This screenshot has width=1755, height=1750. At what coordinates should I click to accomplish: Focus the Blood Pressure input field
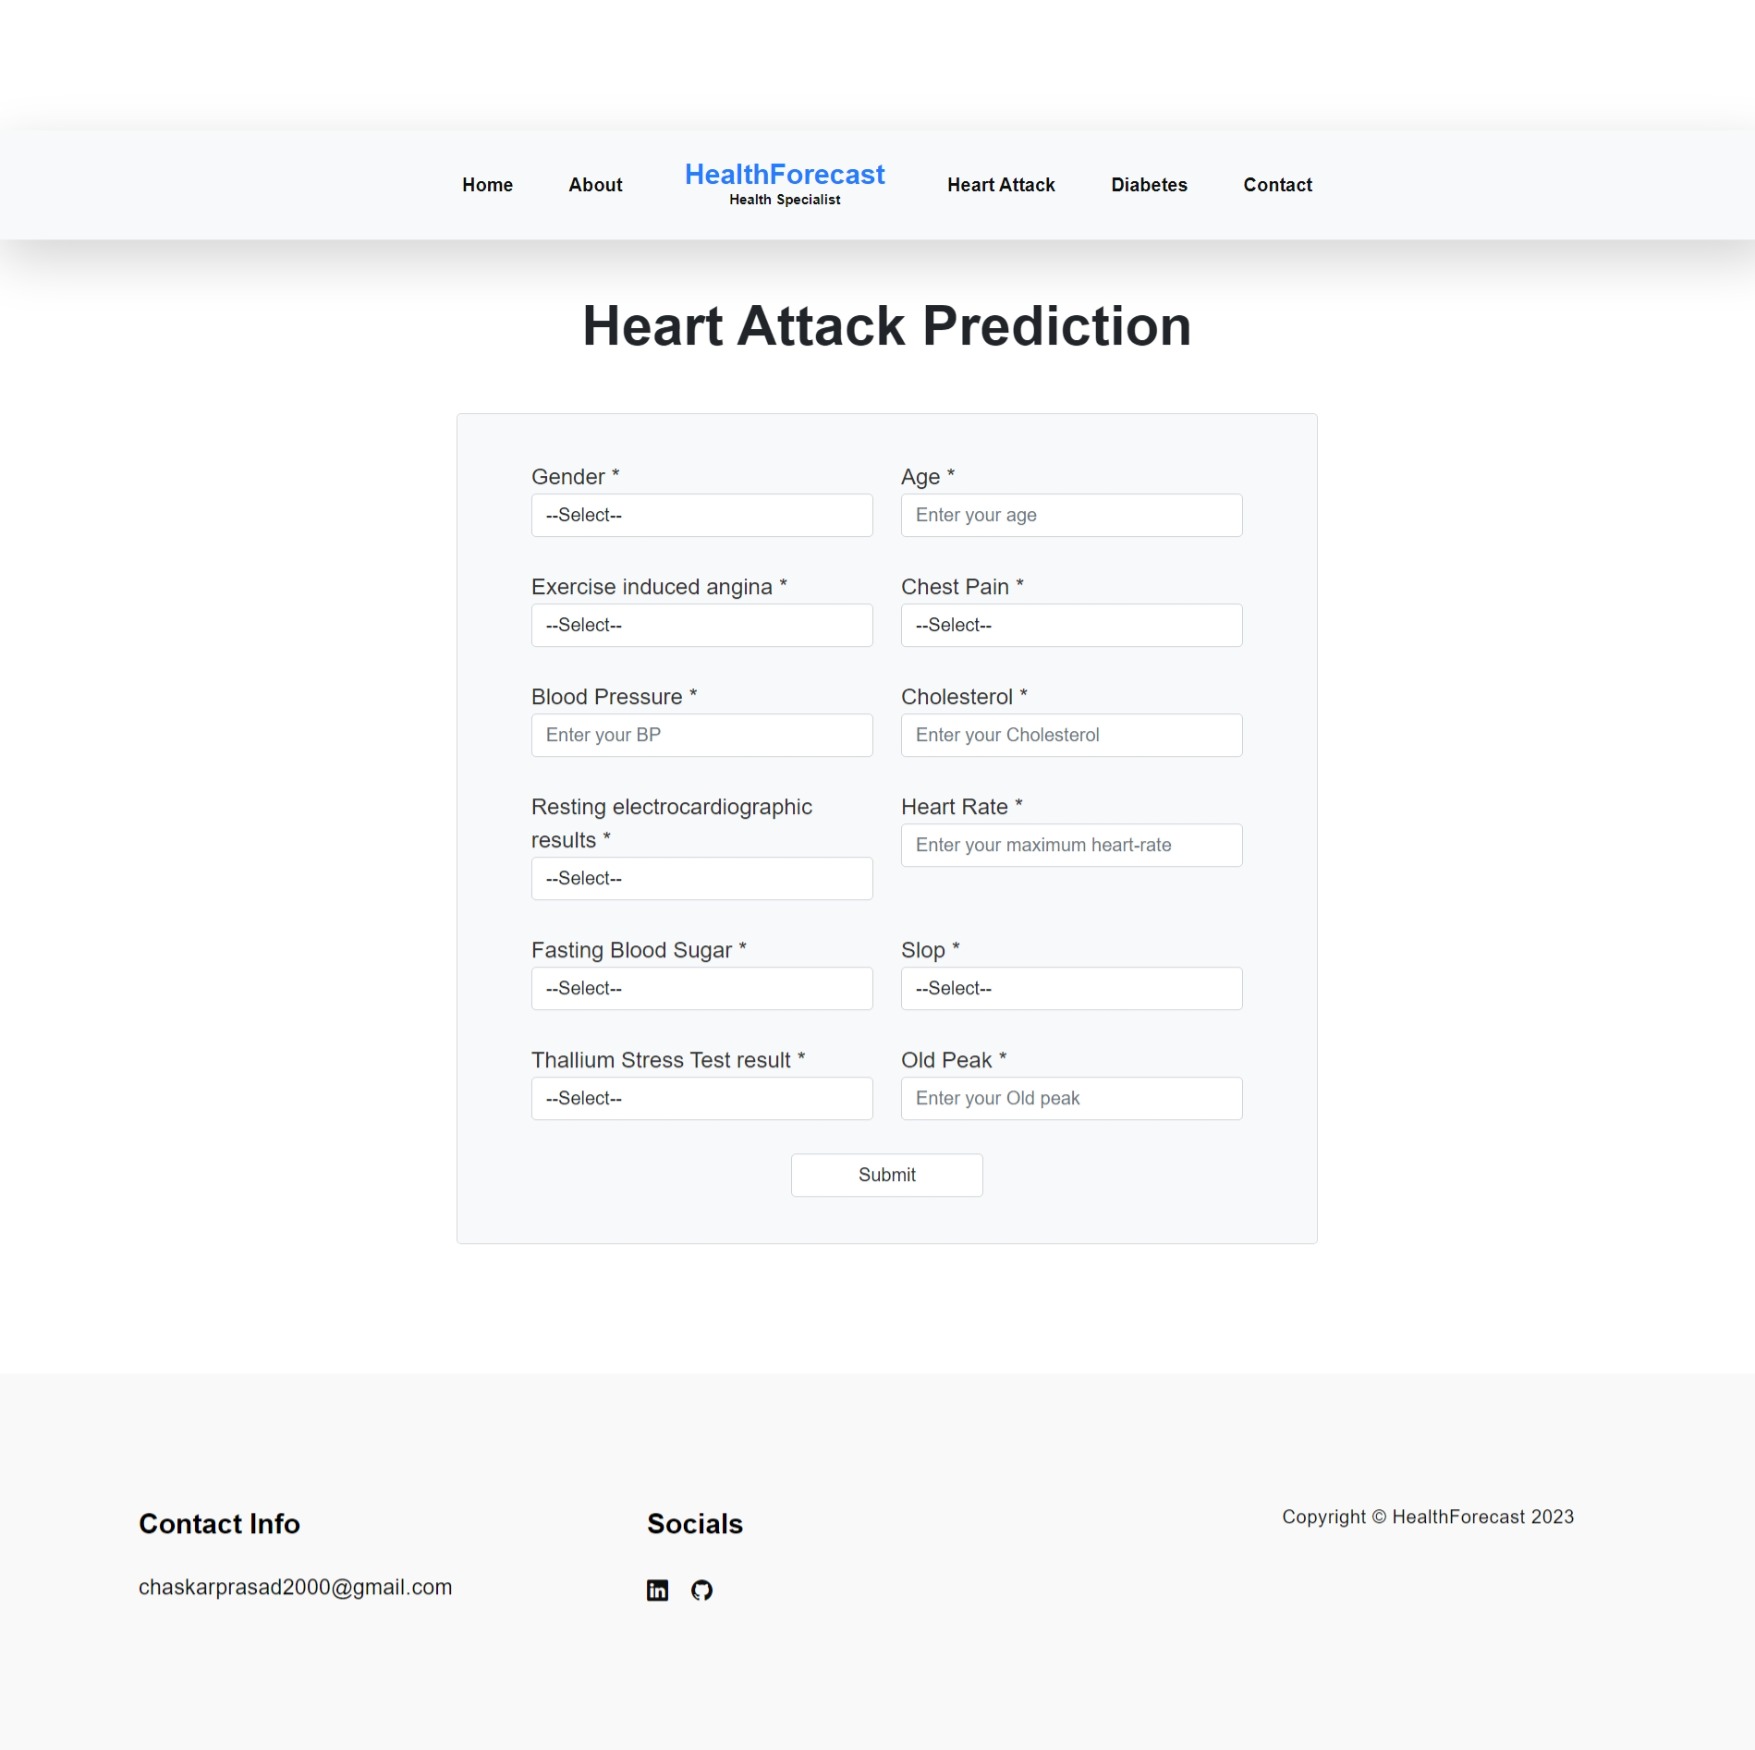[702, 735]
